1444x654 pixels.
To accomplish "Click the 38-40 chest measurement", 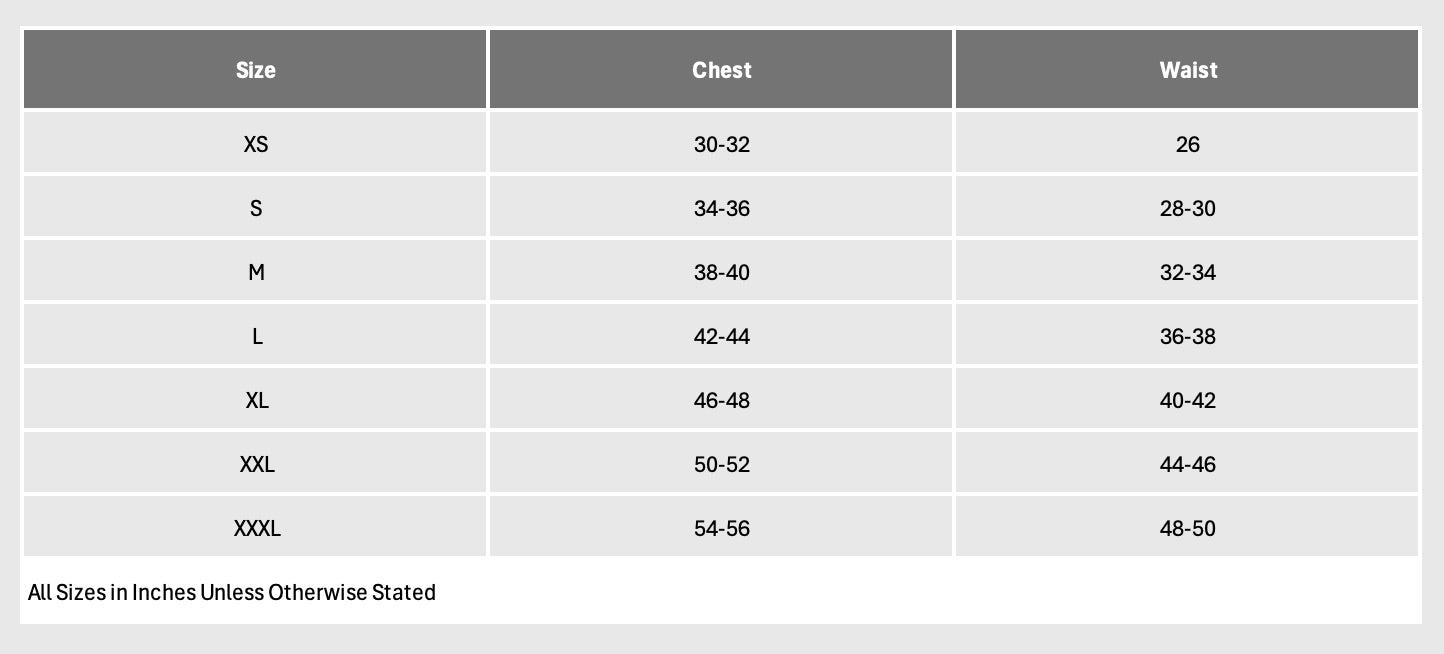I will click(721, 272).
